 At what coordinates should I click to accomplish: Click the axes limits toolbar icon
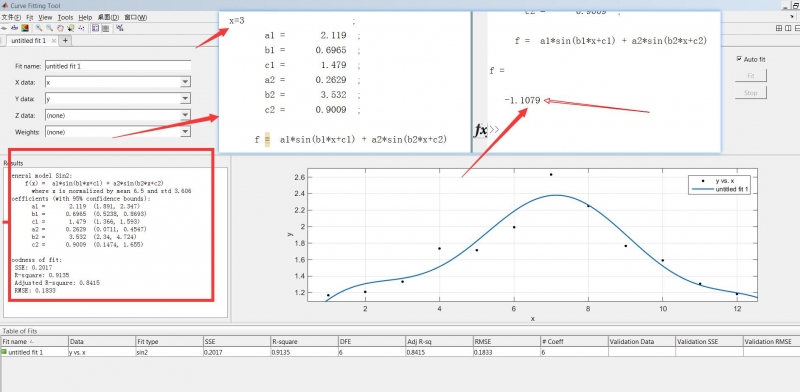(120, 28)
